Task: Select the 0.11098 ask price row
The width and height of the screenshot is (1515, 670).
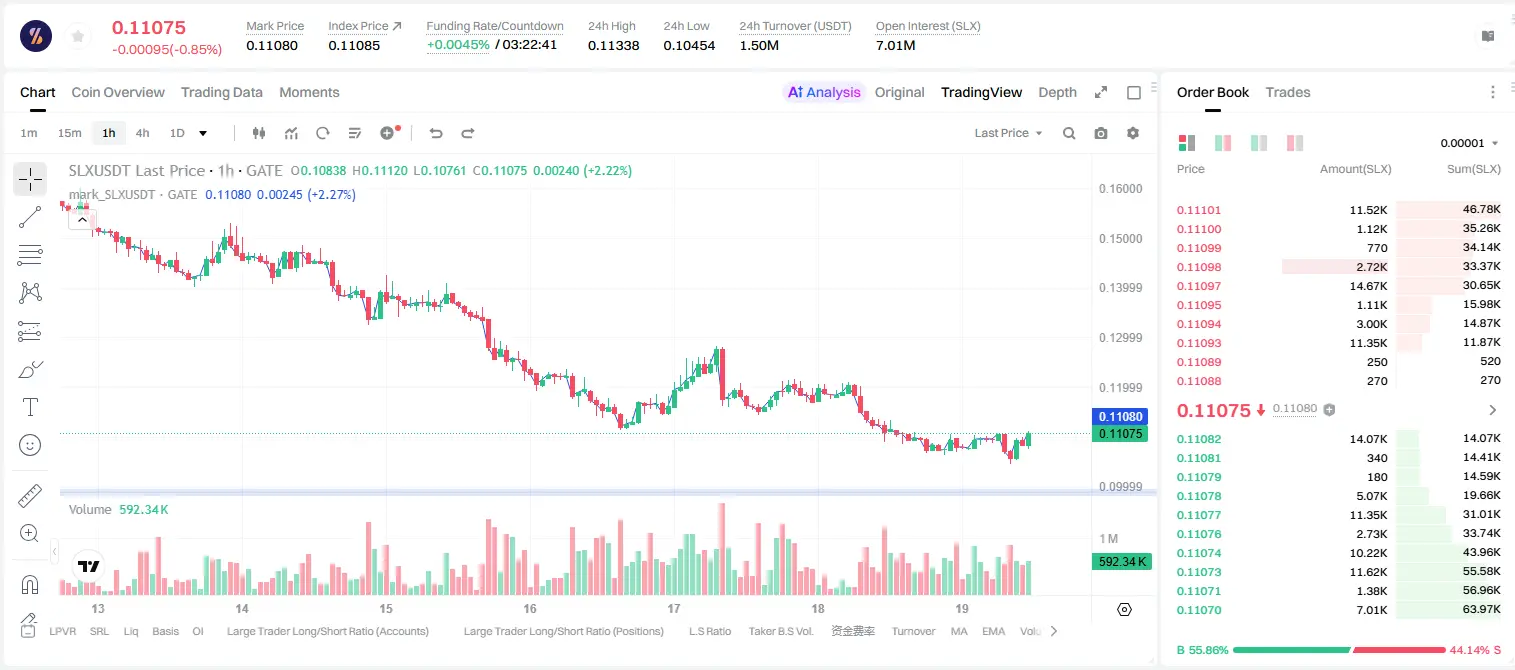Action: (x=1339, y=267)
